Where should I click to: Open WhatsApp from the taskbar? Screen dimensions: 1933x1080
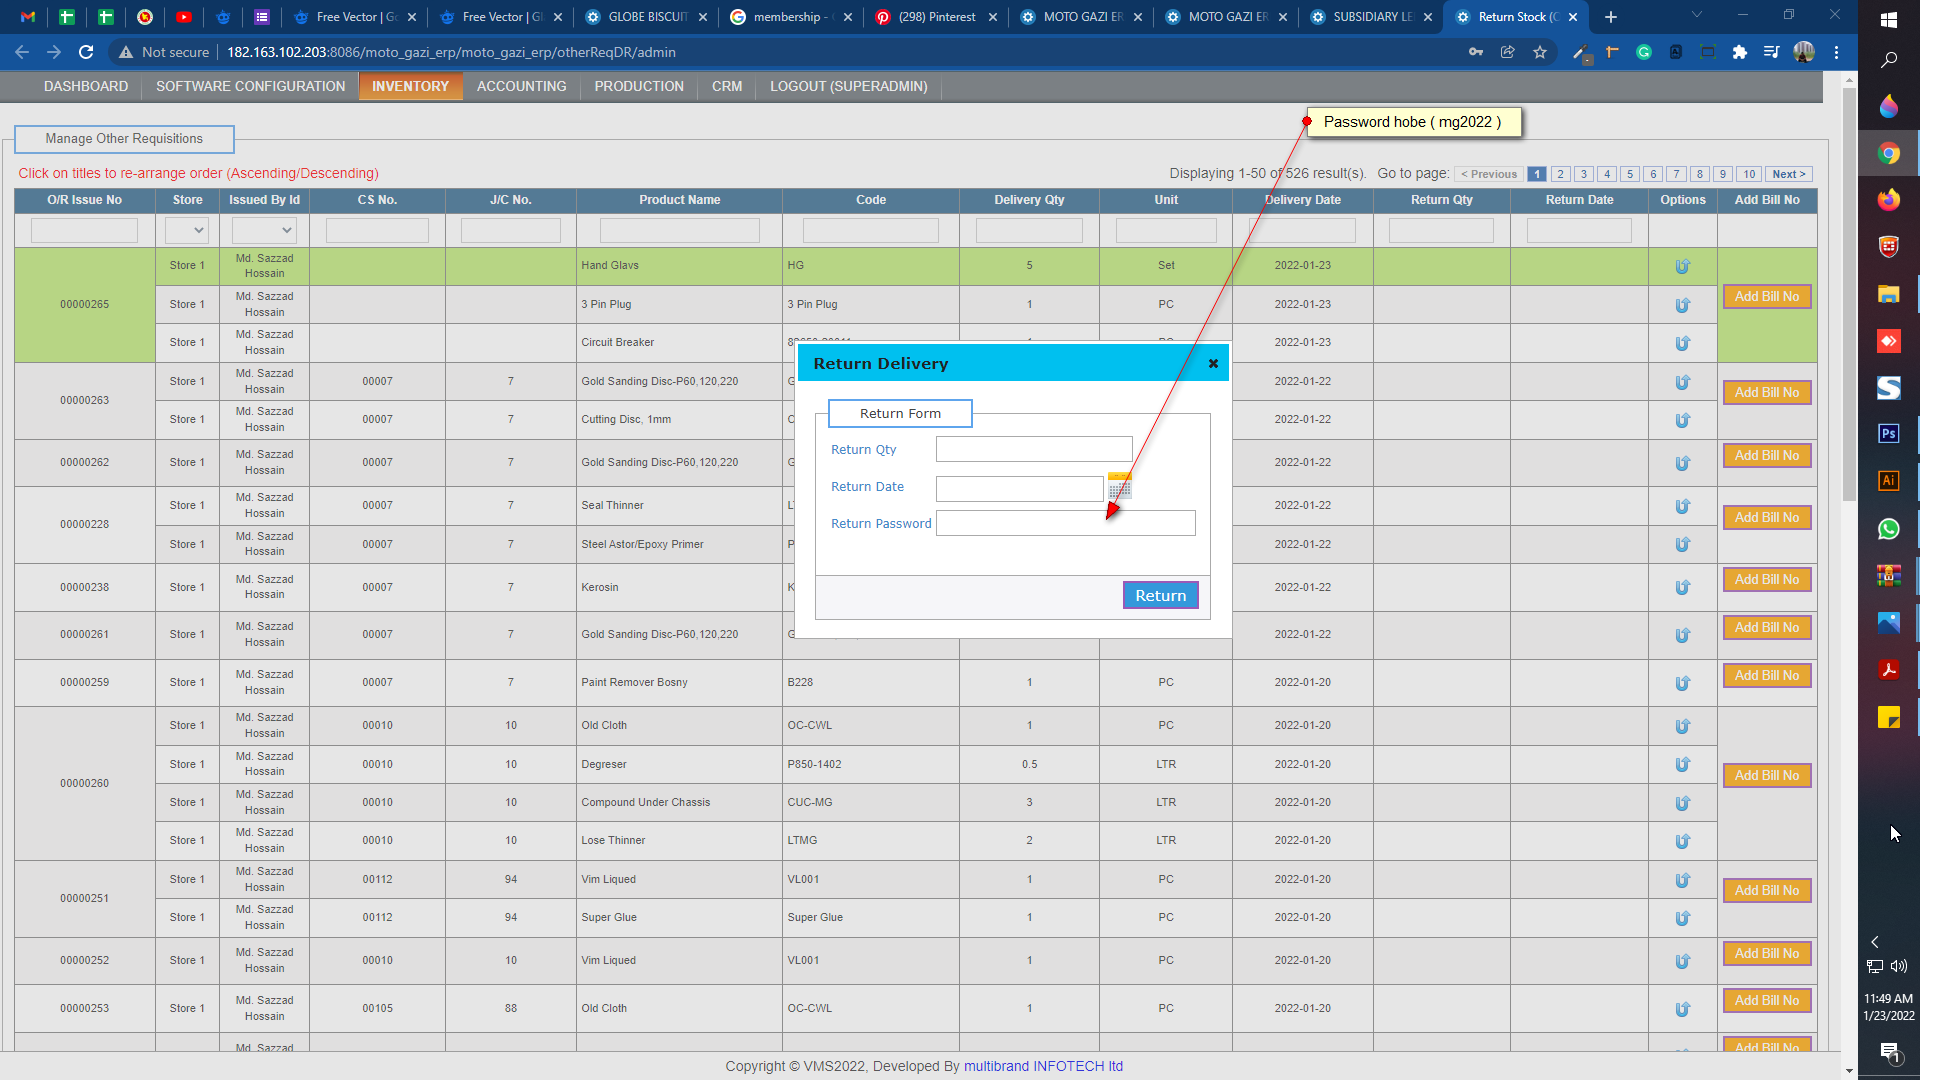[x=1888, y=528]
